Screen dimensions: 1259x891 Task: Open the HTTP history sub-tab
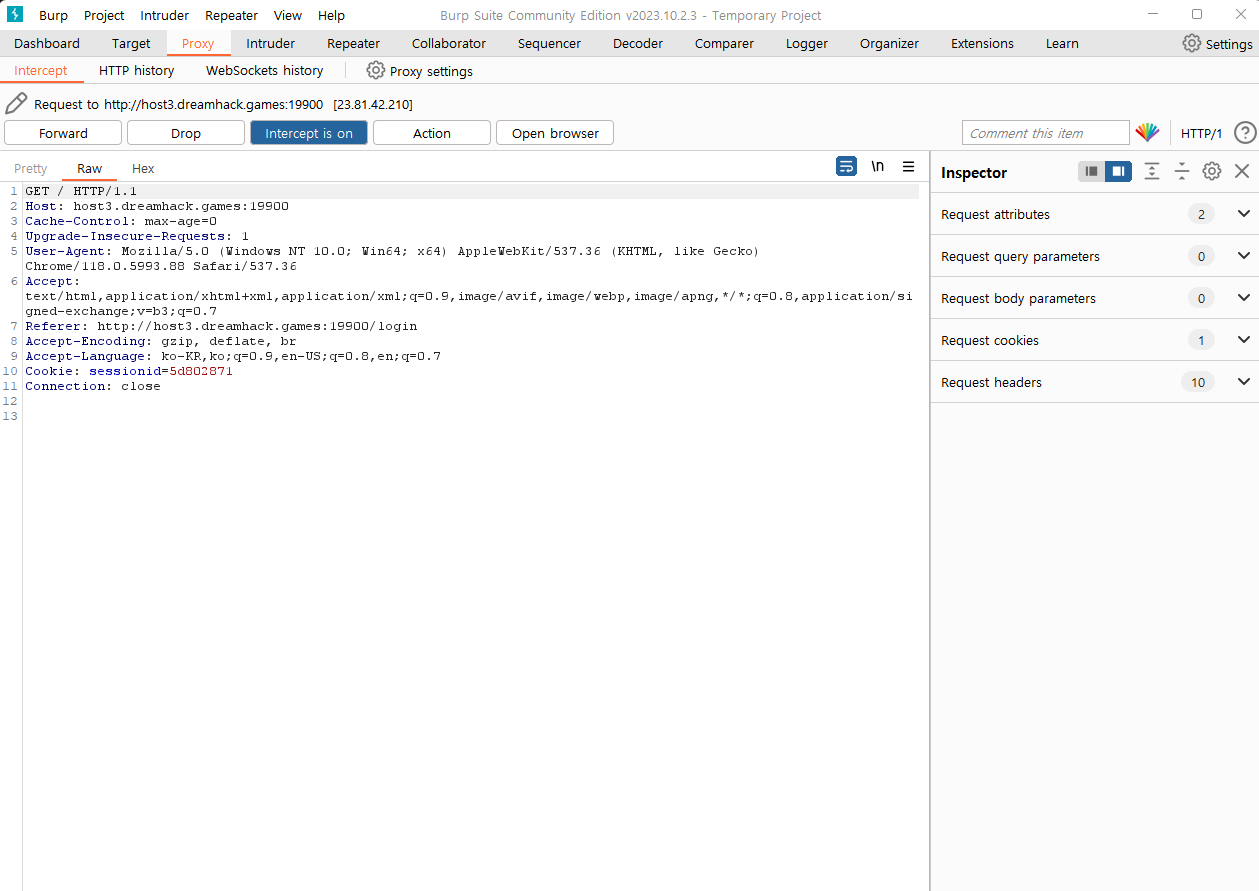pos(137,70)
